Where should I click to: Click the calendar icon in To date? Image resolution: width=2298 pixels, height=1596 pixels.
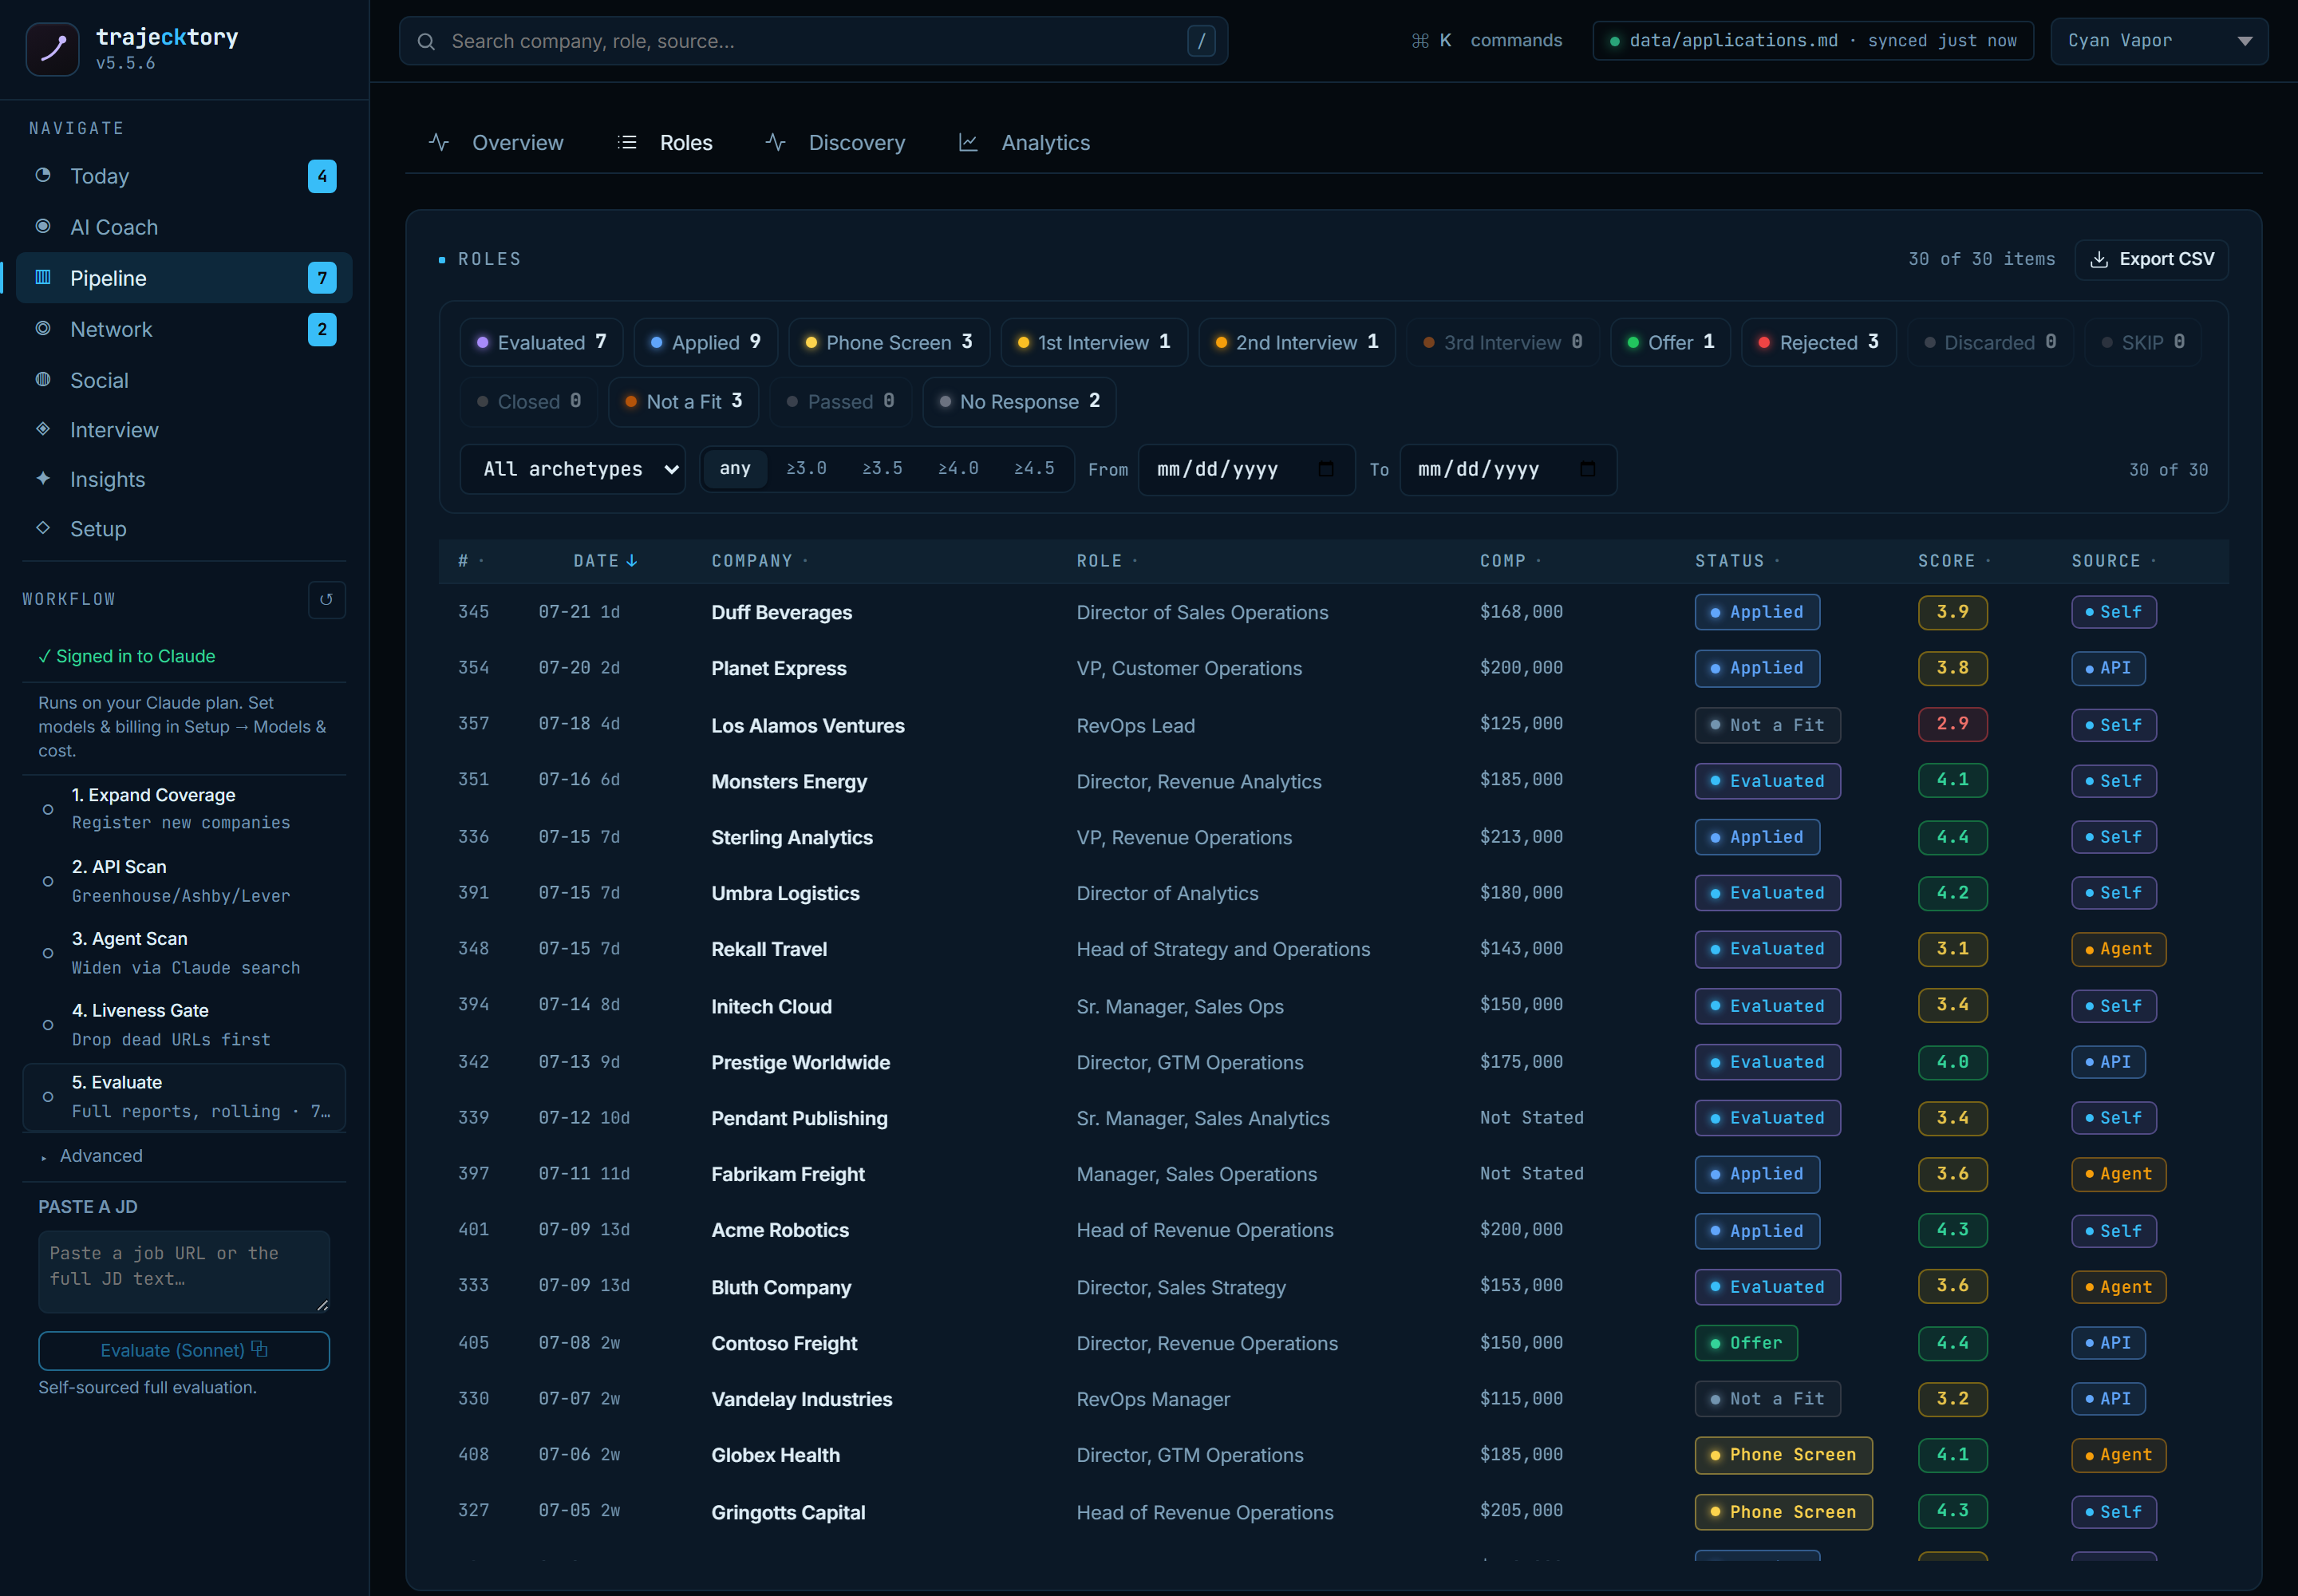click(1587, 469)
